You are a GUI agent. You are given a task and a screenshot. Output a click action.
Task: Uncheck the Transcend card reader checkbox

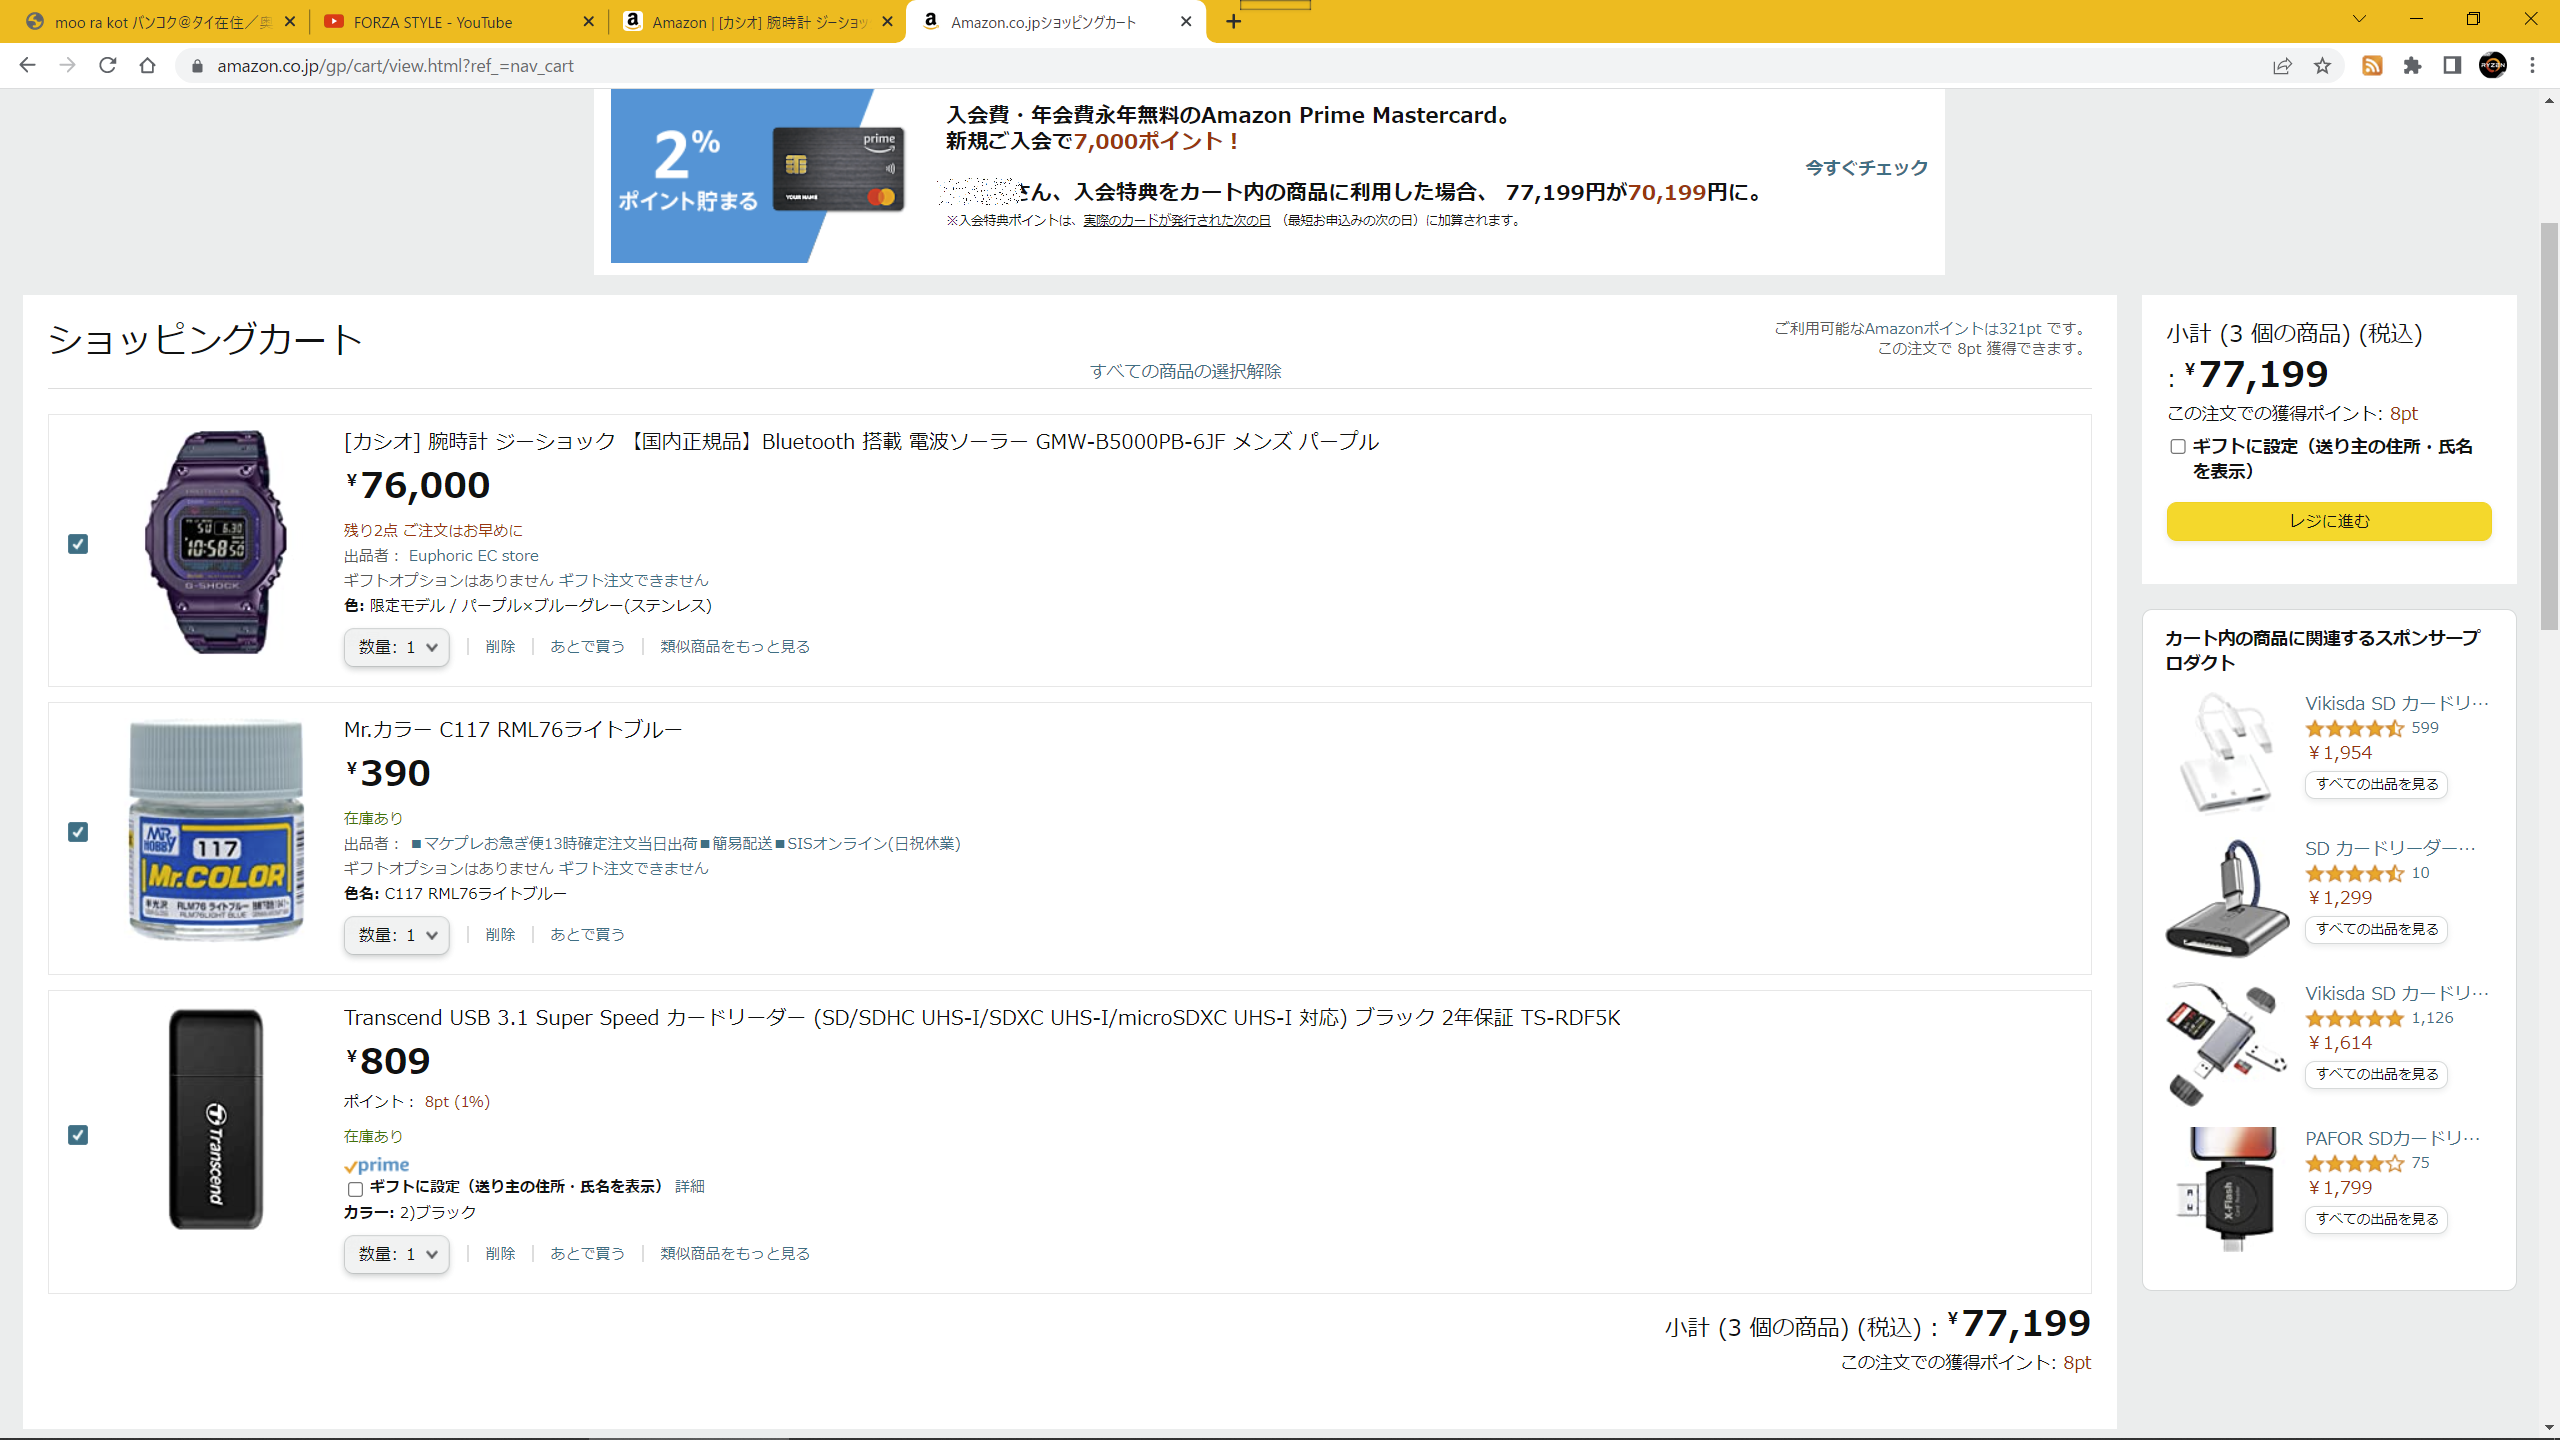tap(78, 1135)
